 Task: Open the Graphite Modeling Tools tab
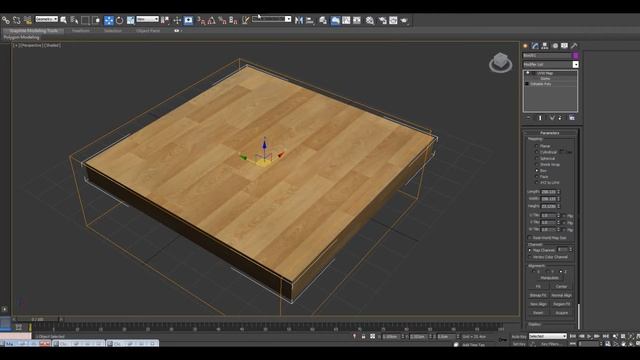(33, 31)
